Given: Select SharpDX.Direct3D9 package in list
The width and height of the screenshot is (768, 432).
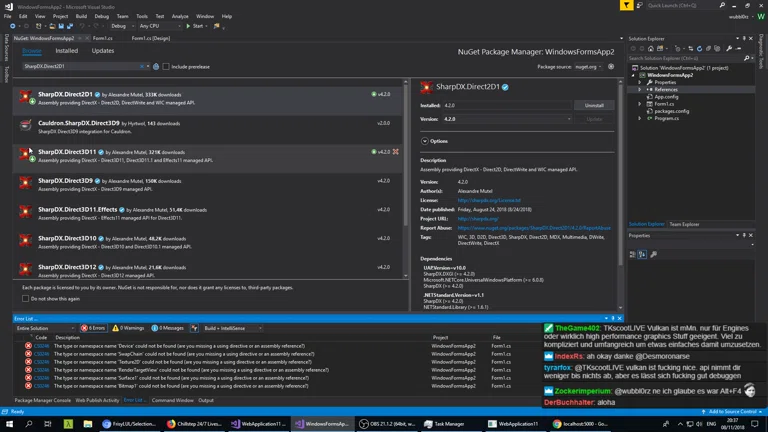Looking at the screenshot, I should (208, 185).
